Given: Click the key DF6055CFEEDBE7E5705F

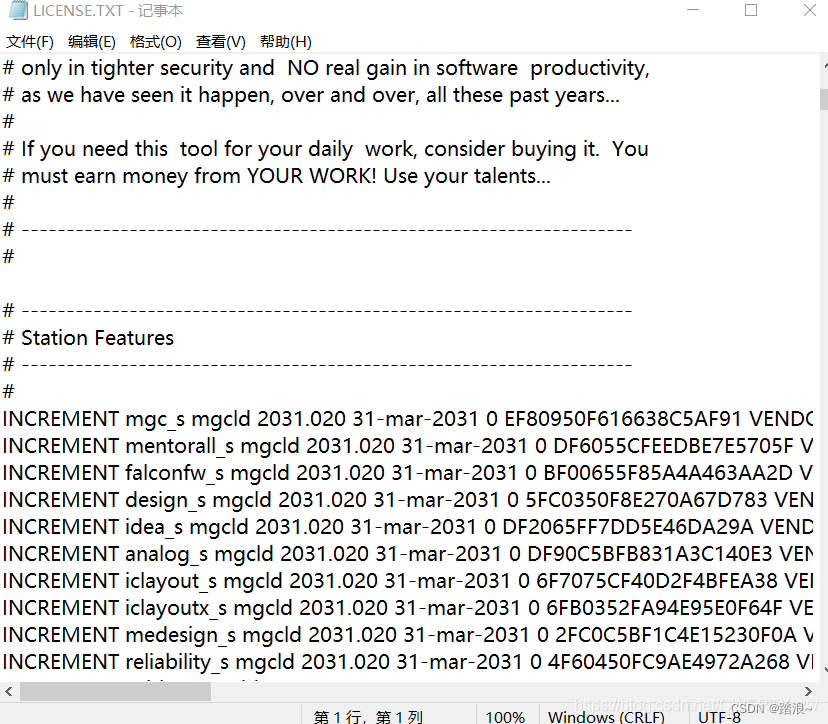Looking at the screenshot, I should 673,446.
